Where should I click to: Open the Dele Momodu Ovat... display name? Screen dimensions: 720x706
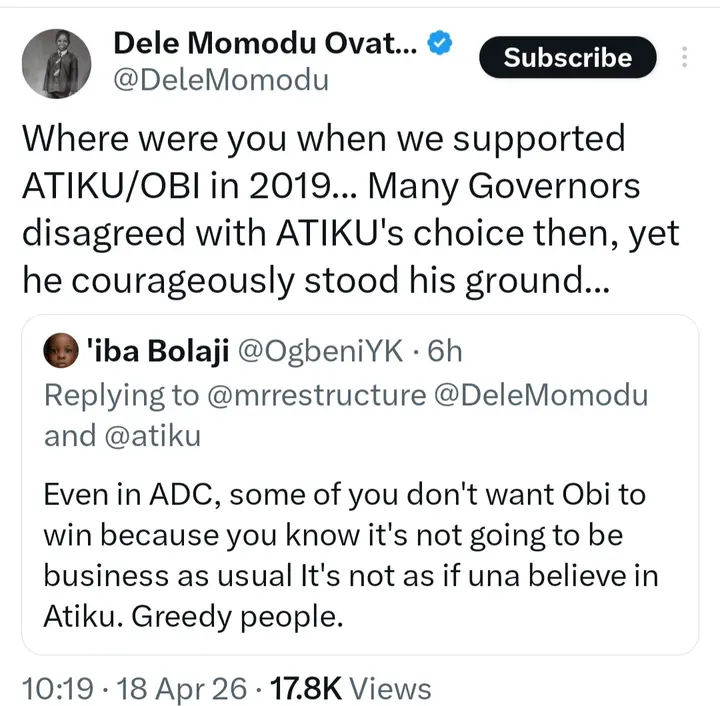pos(264,43)
